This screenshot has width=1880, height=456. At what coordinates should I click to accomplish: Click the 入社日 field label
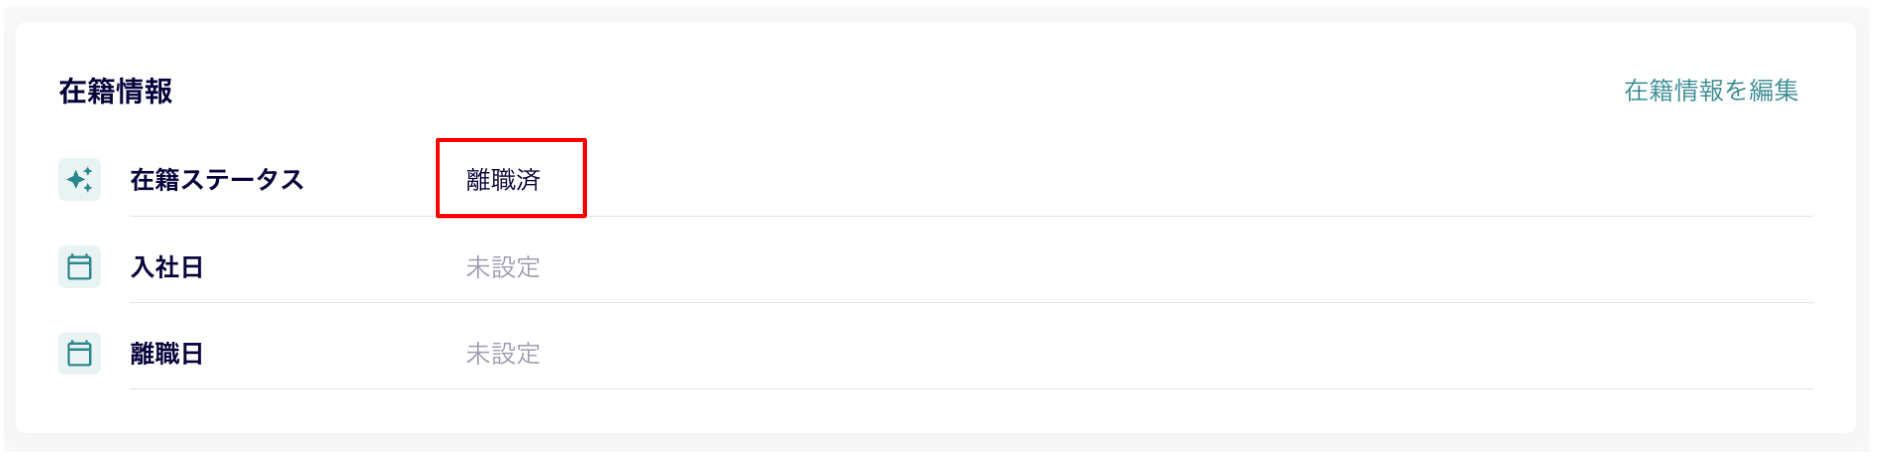pos(167,267)
